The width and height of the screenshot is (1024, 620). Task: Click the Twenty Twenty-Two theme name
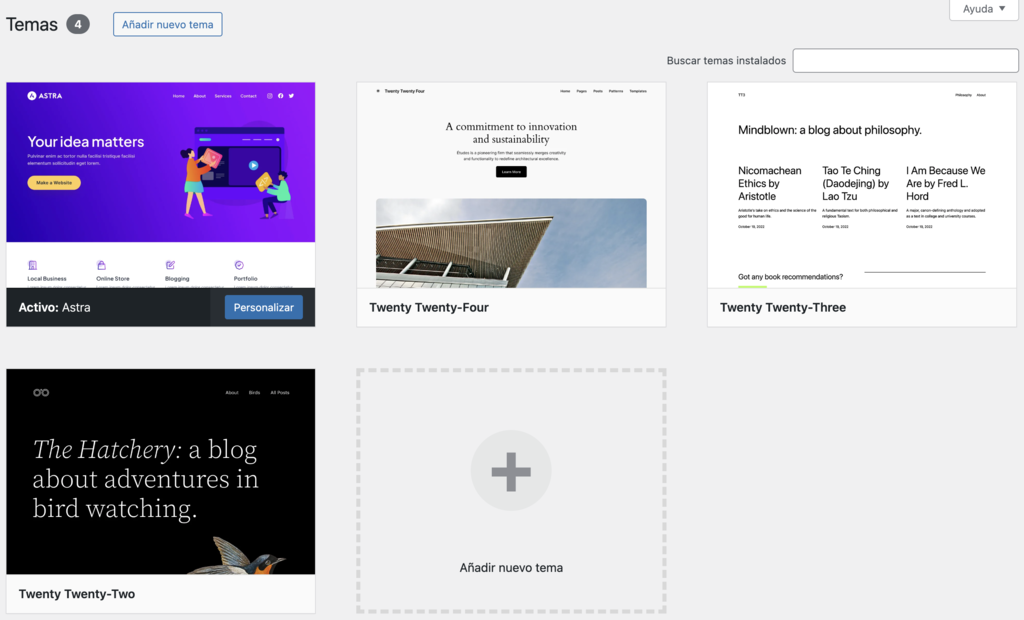[76, 594]
